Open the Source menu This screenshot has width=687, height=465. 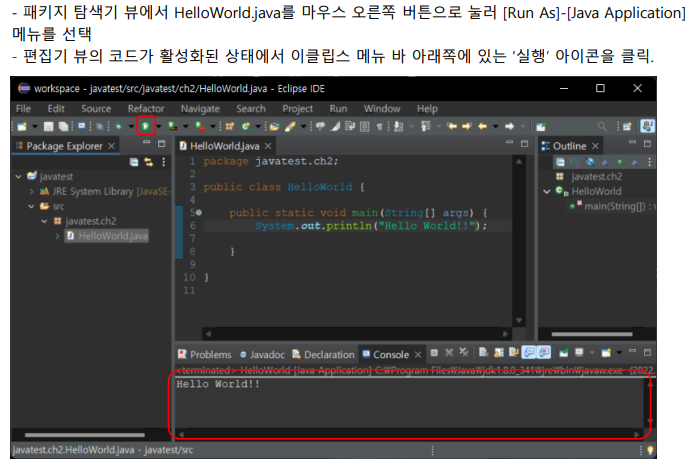[96, 108]
